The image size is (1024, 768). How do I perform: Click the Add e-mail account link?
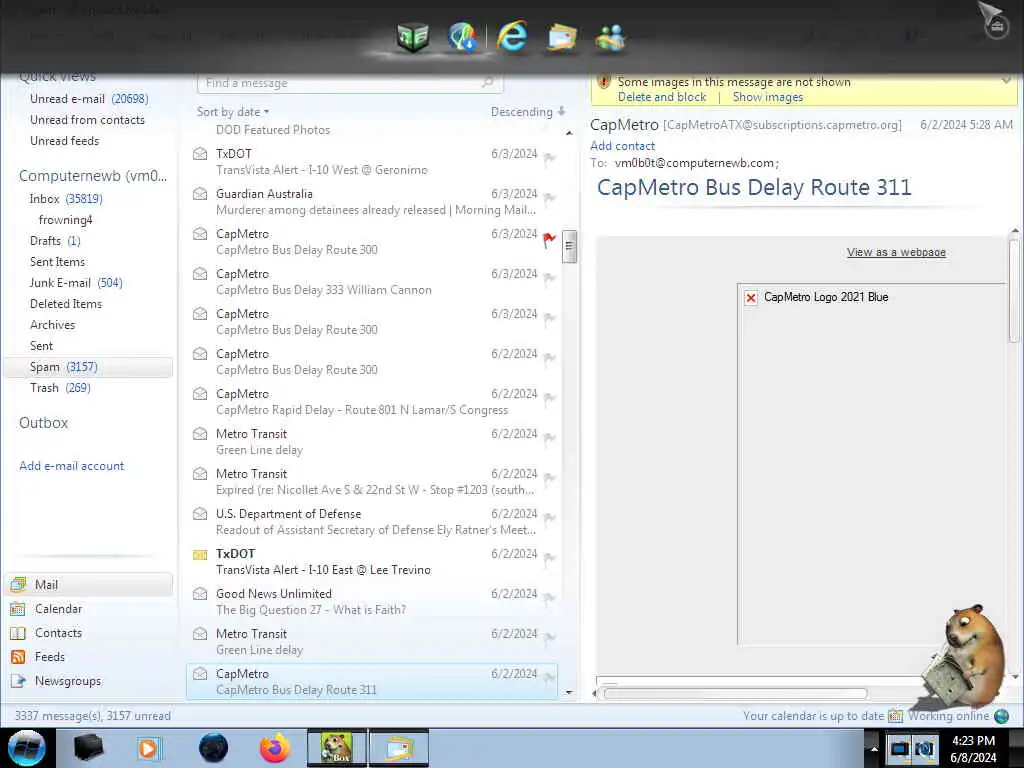point(71,466)
